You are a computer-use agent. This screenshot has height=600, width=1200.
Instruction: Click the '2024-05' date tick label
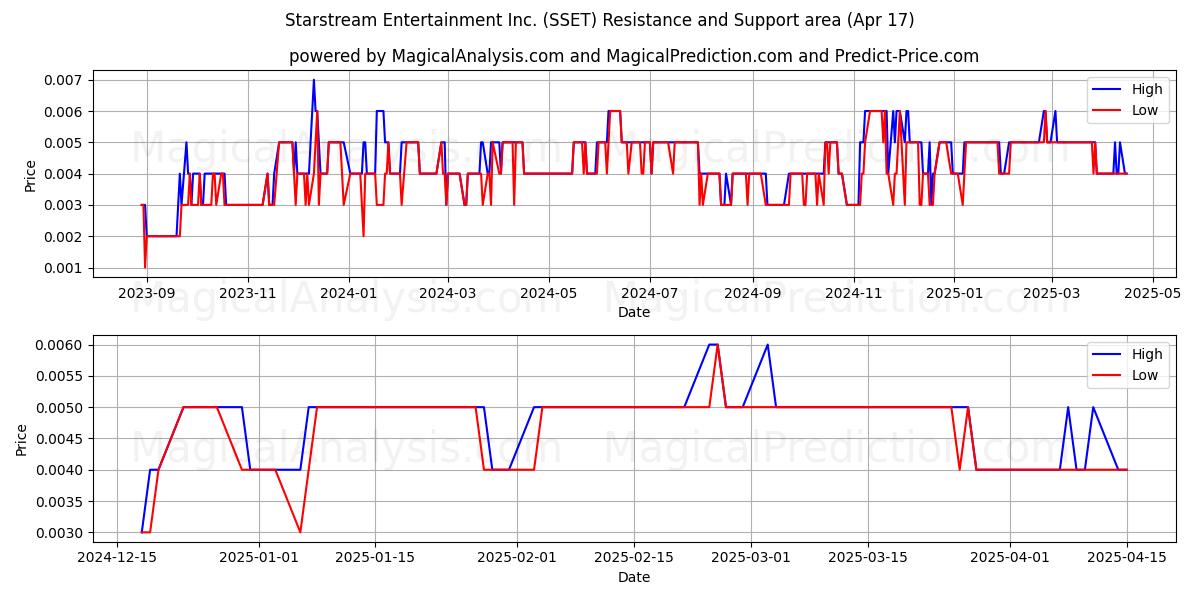[548, 293]
